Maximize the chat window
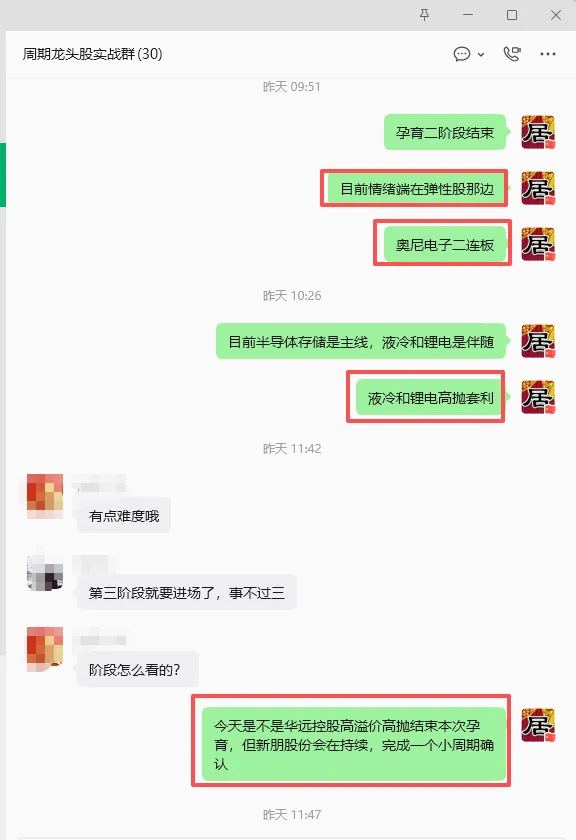 tap(512, 15)
